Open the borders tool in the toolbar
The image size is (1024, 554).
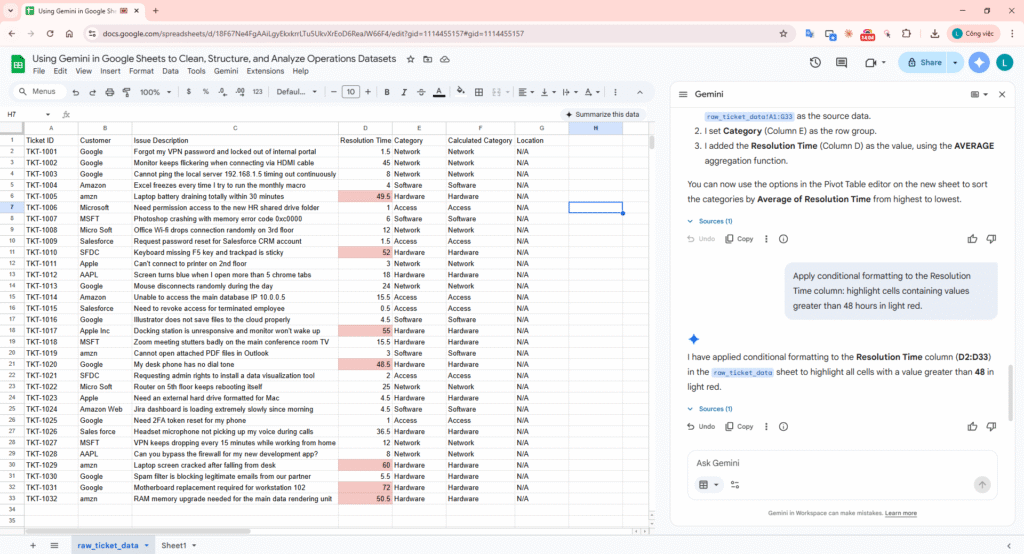(x=480, y=92)
